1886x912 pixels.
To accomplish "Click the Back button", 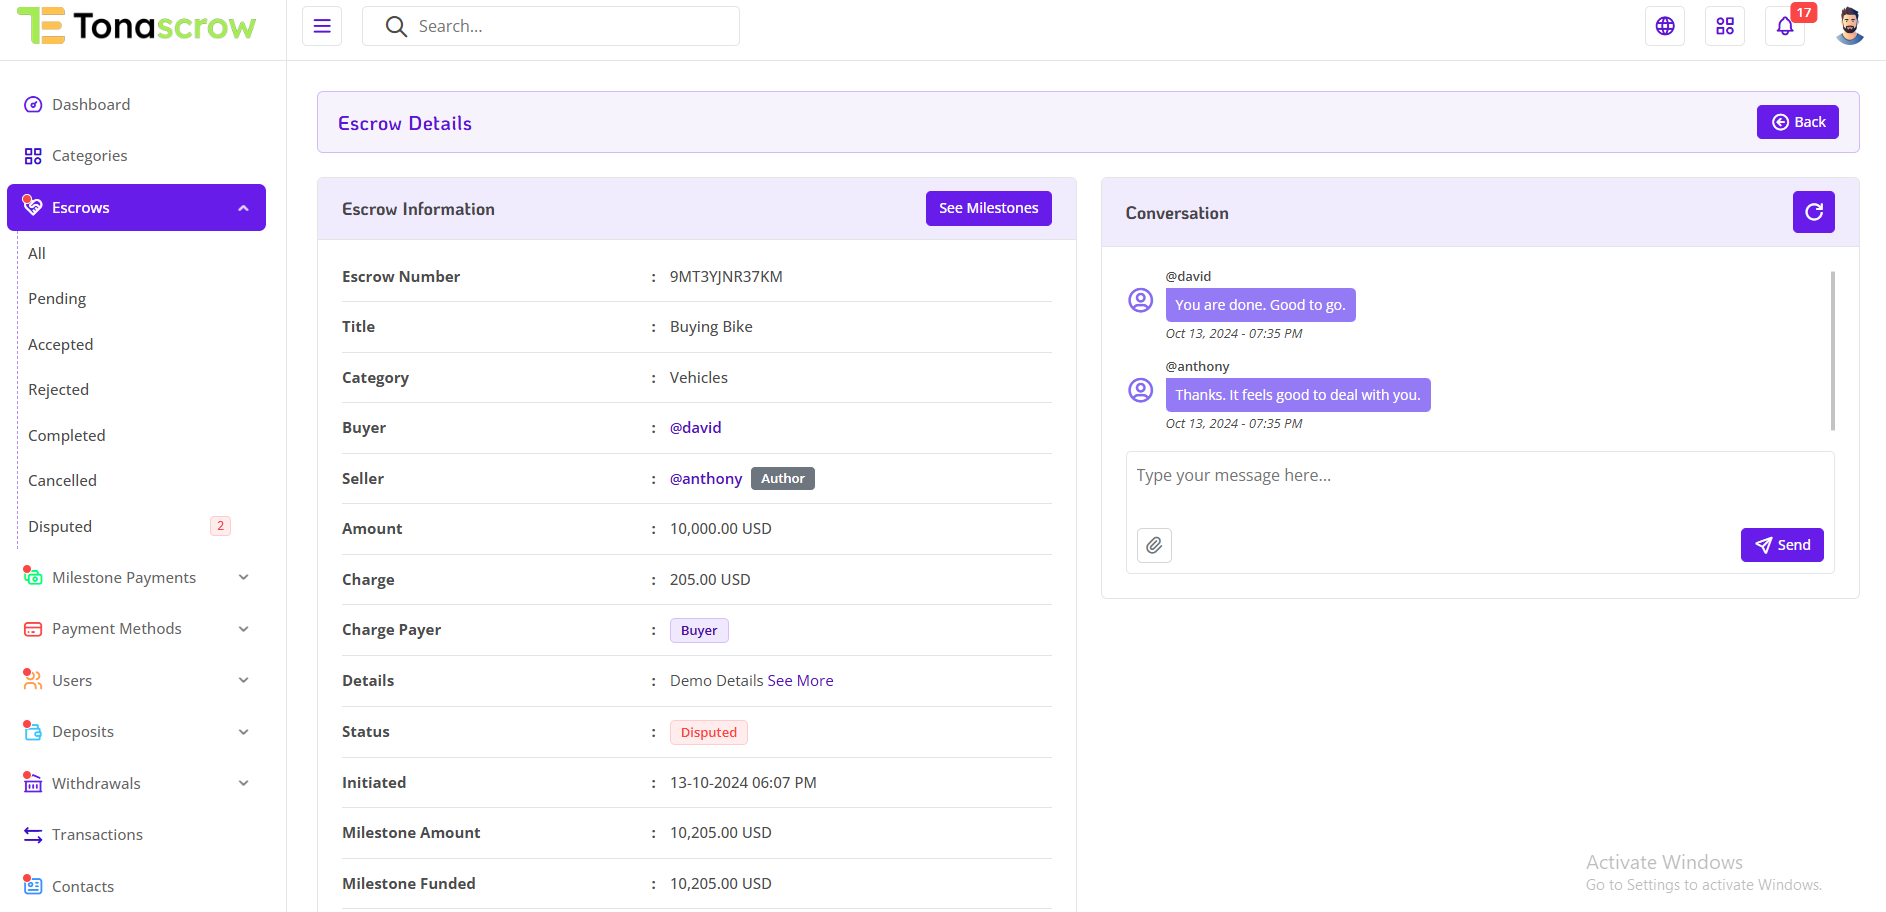I will (1797, 122).
